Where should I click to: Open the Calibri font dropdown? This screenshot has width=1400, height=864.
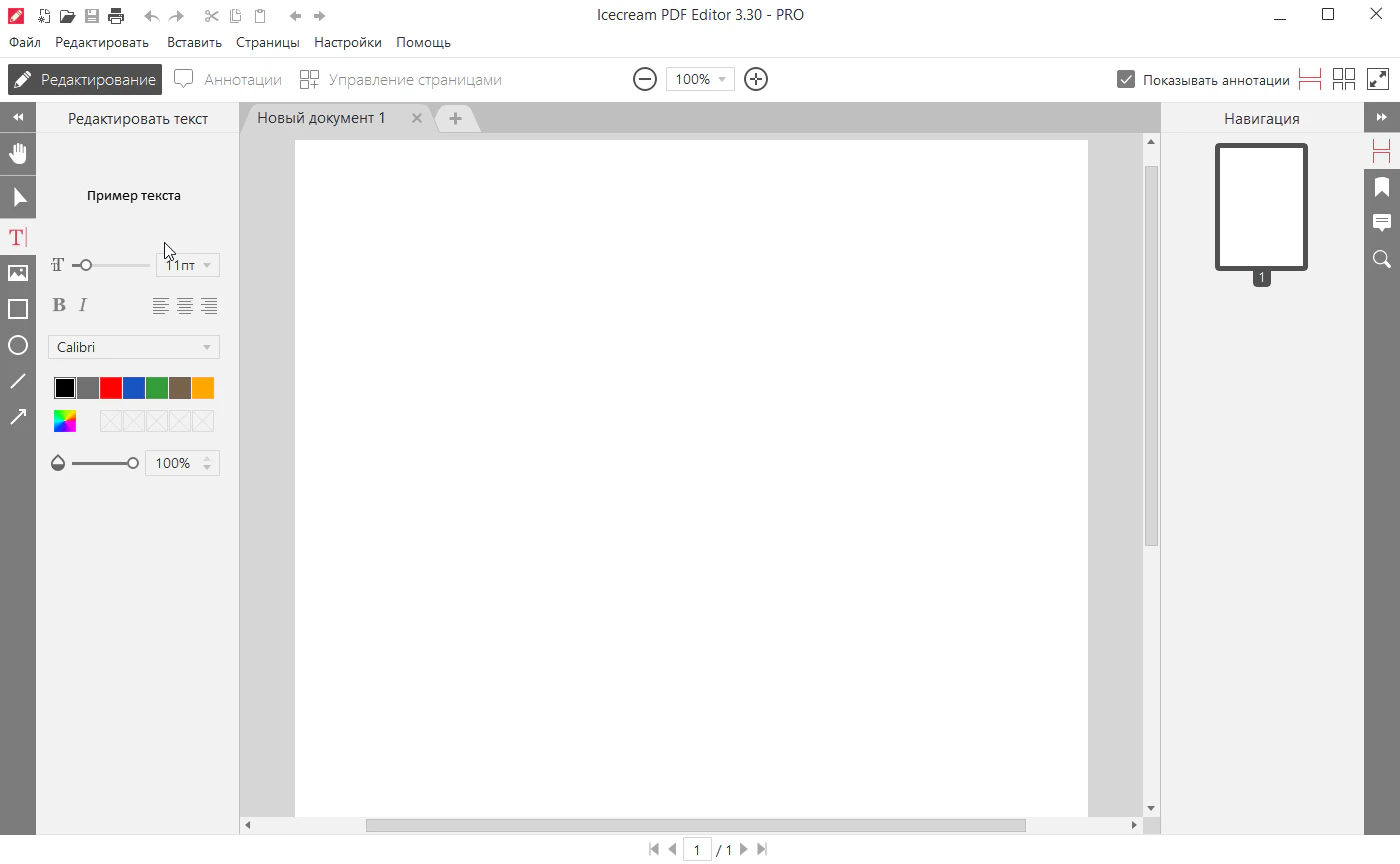[x=134, y=347]
